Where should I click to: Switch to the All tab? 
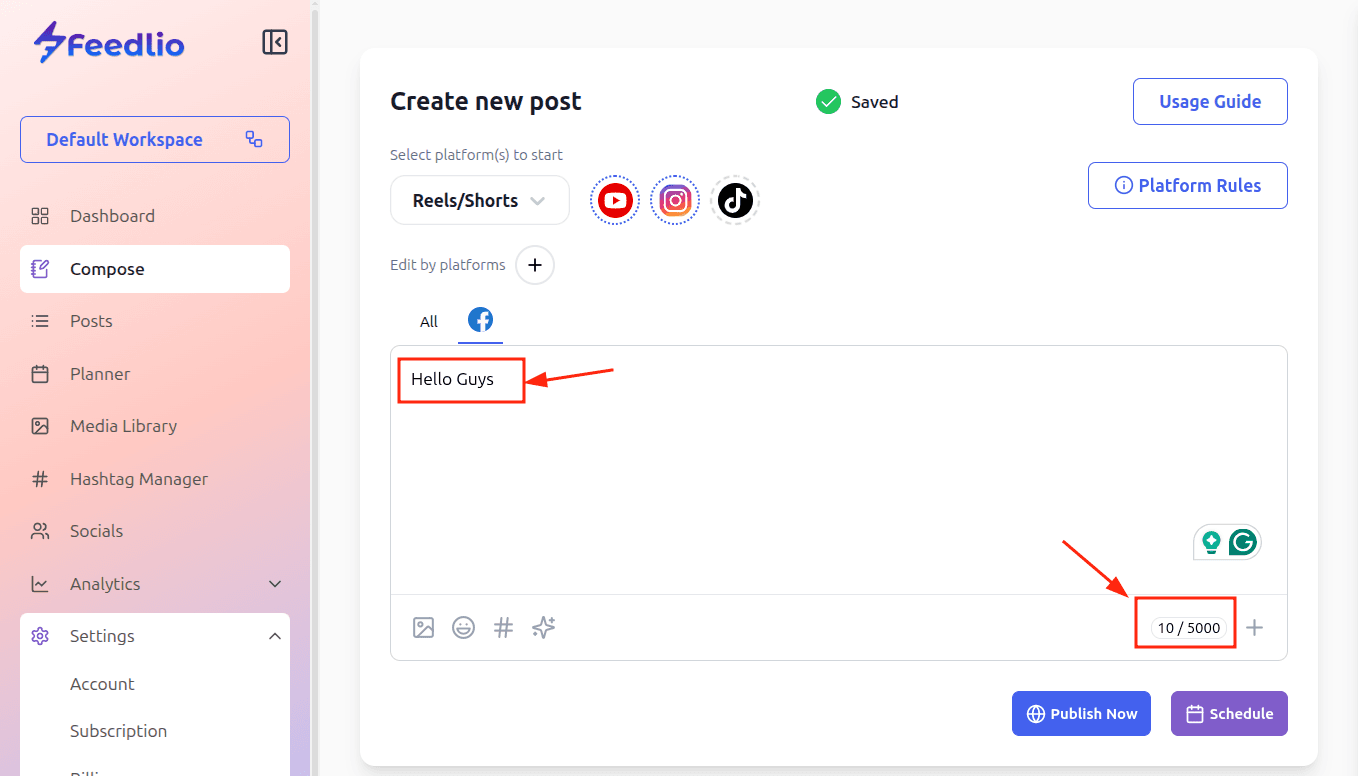429,322
